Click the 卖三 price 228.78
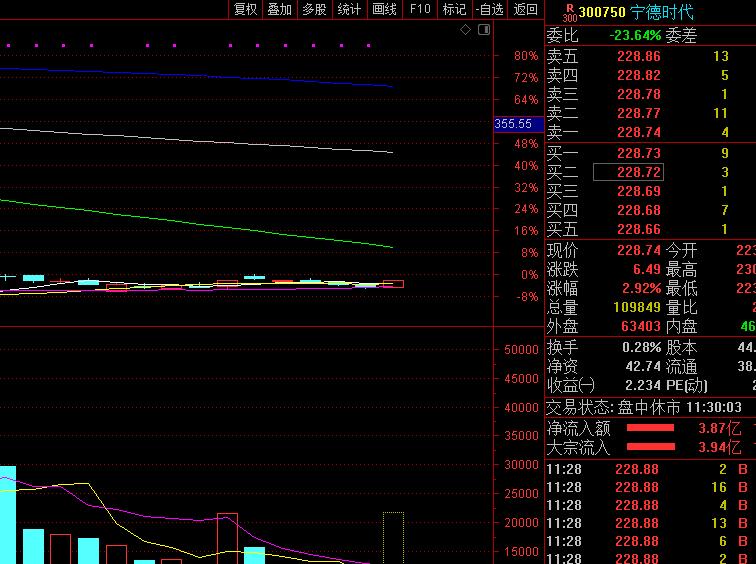756x564 pixels. pyautogui.click(x=638, y=94)
